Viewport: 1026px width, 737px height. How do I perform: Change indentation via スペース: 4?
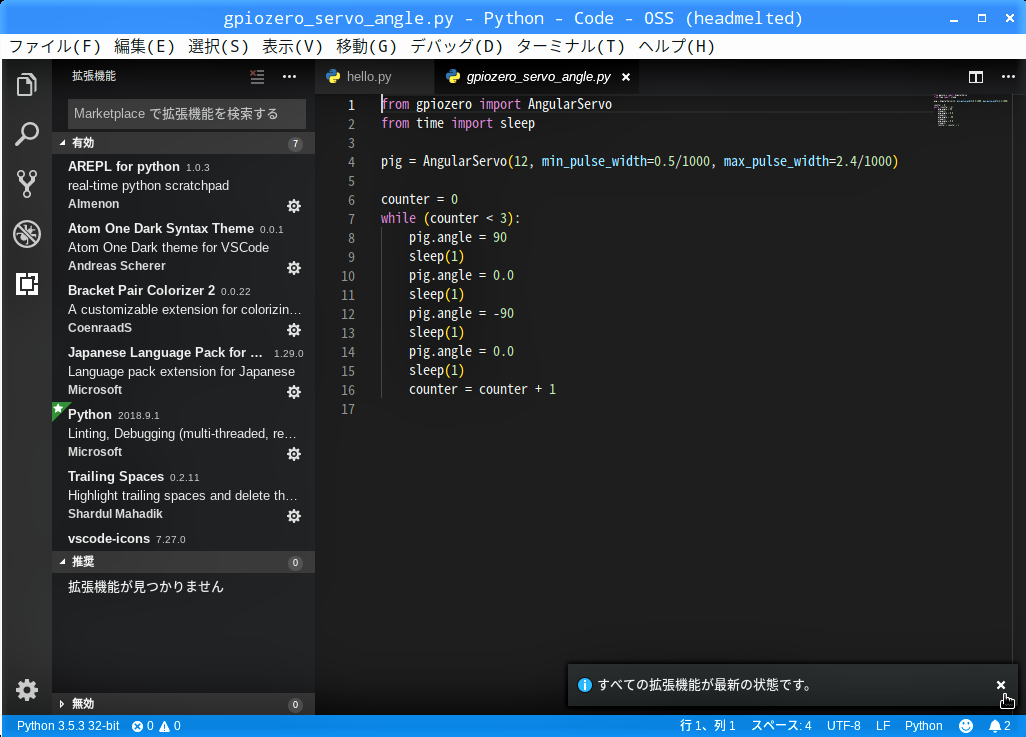781,726
